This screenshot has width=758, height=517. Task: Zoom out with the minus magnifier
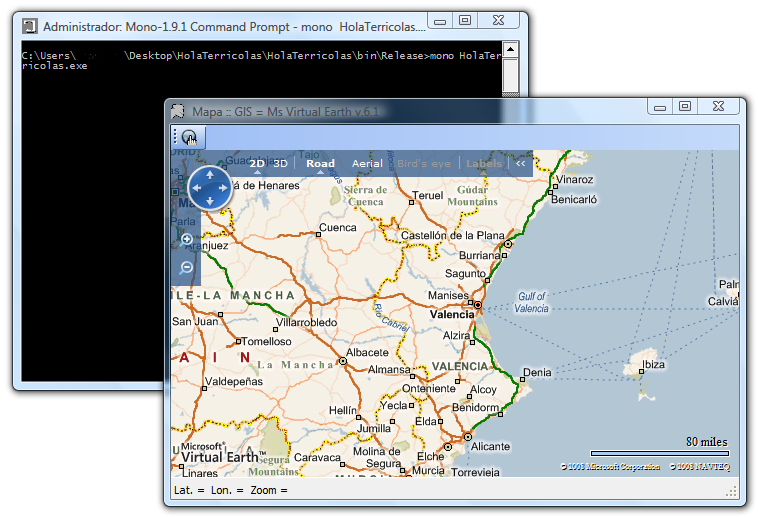[187, 267]
